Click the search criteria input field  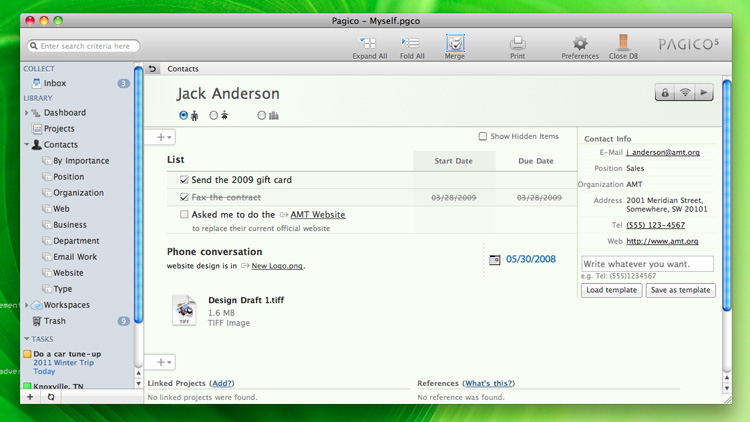[x=84, y=46]
